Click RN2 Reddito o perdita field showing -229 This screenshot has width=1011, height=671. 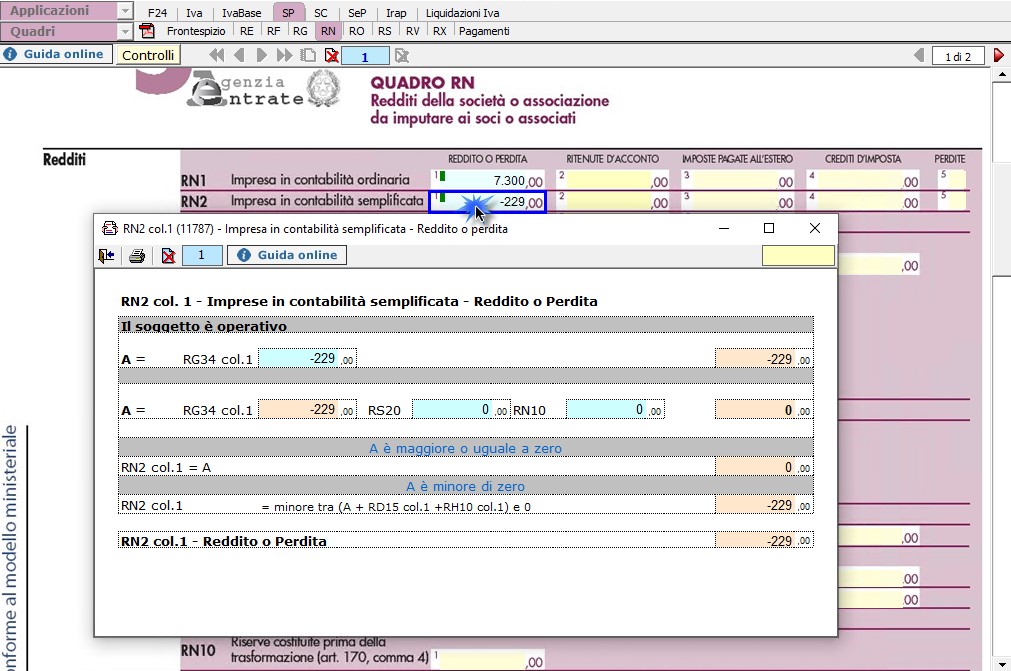point(488,202)
